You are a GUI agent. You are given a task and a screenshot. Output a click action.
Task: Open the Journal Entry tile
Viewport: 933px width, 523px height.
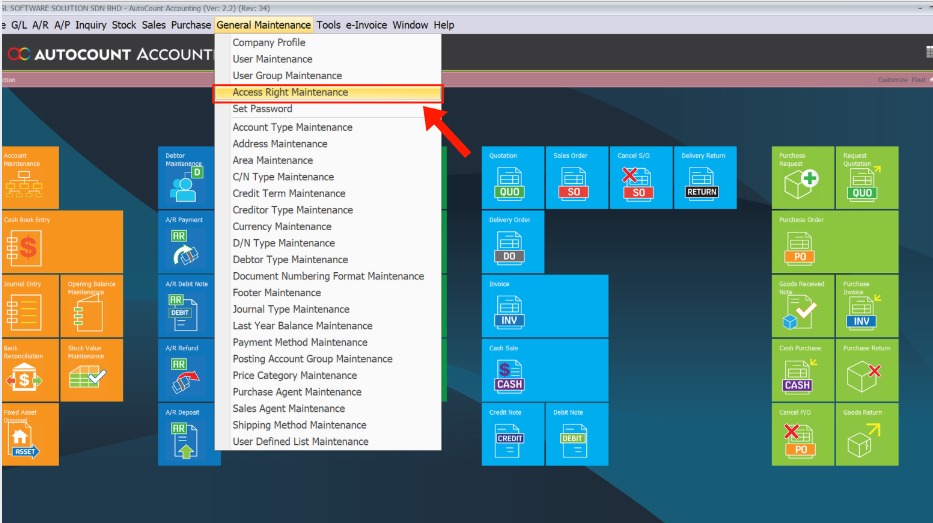click(x=30, y=306)
